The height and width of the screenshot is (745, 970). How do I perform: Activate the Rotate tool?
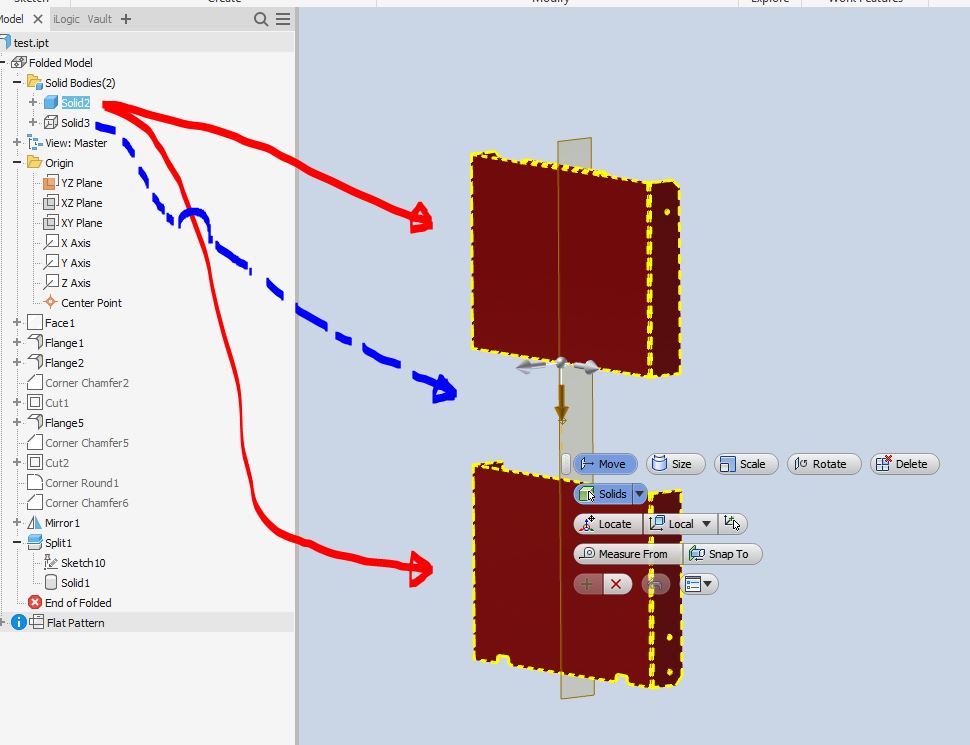click(824, 463)
